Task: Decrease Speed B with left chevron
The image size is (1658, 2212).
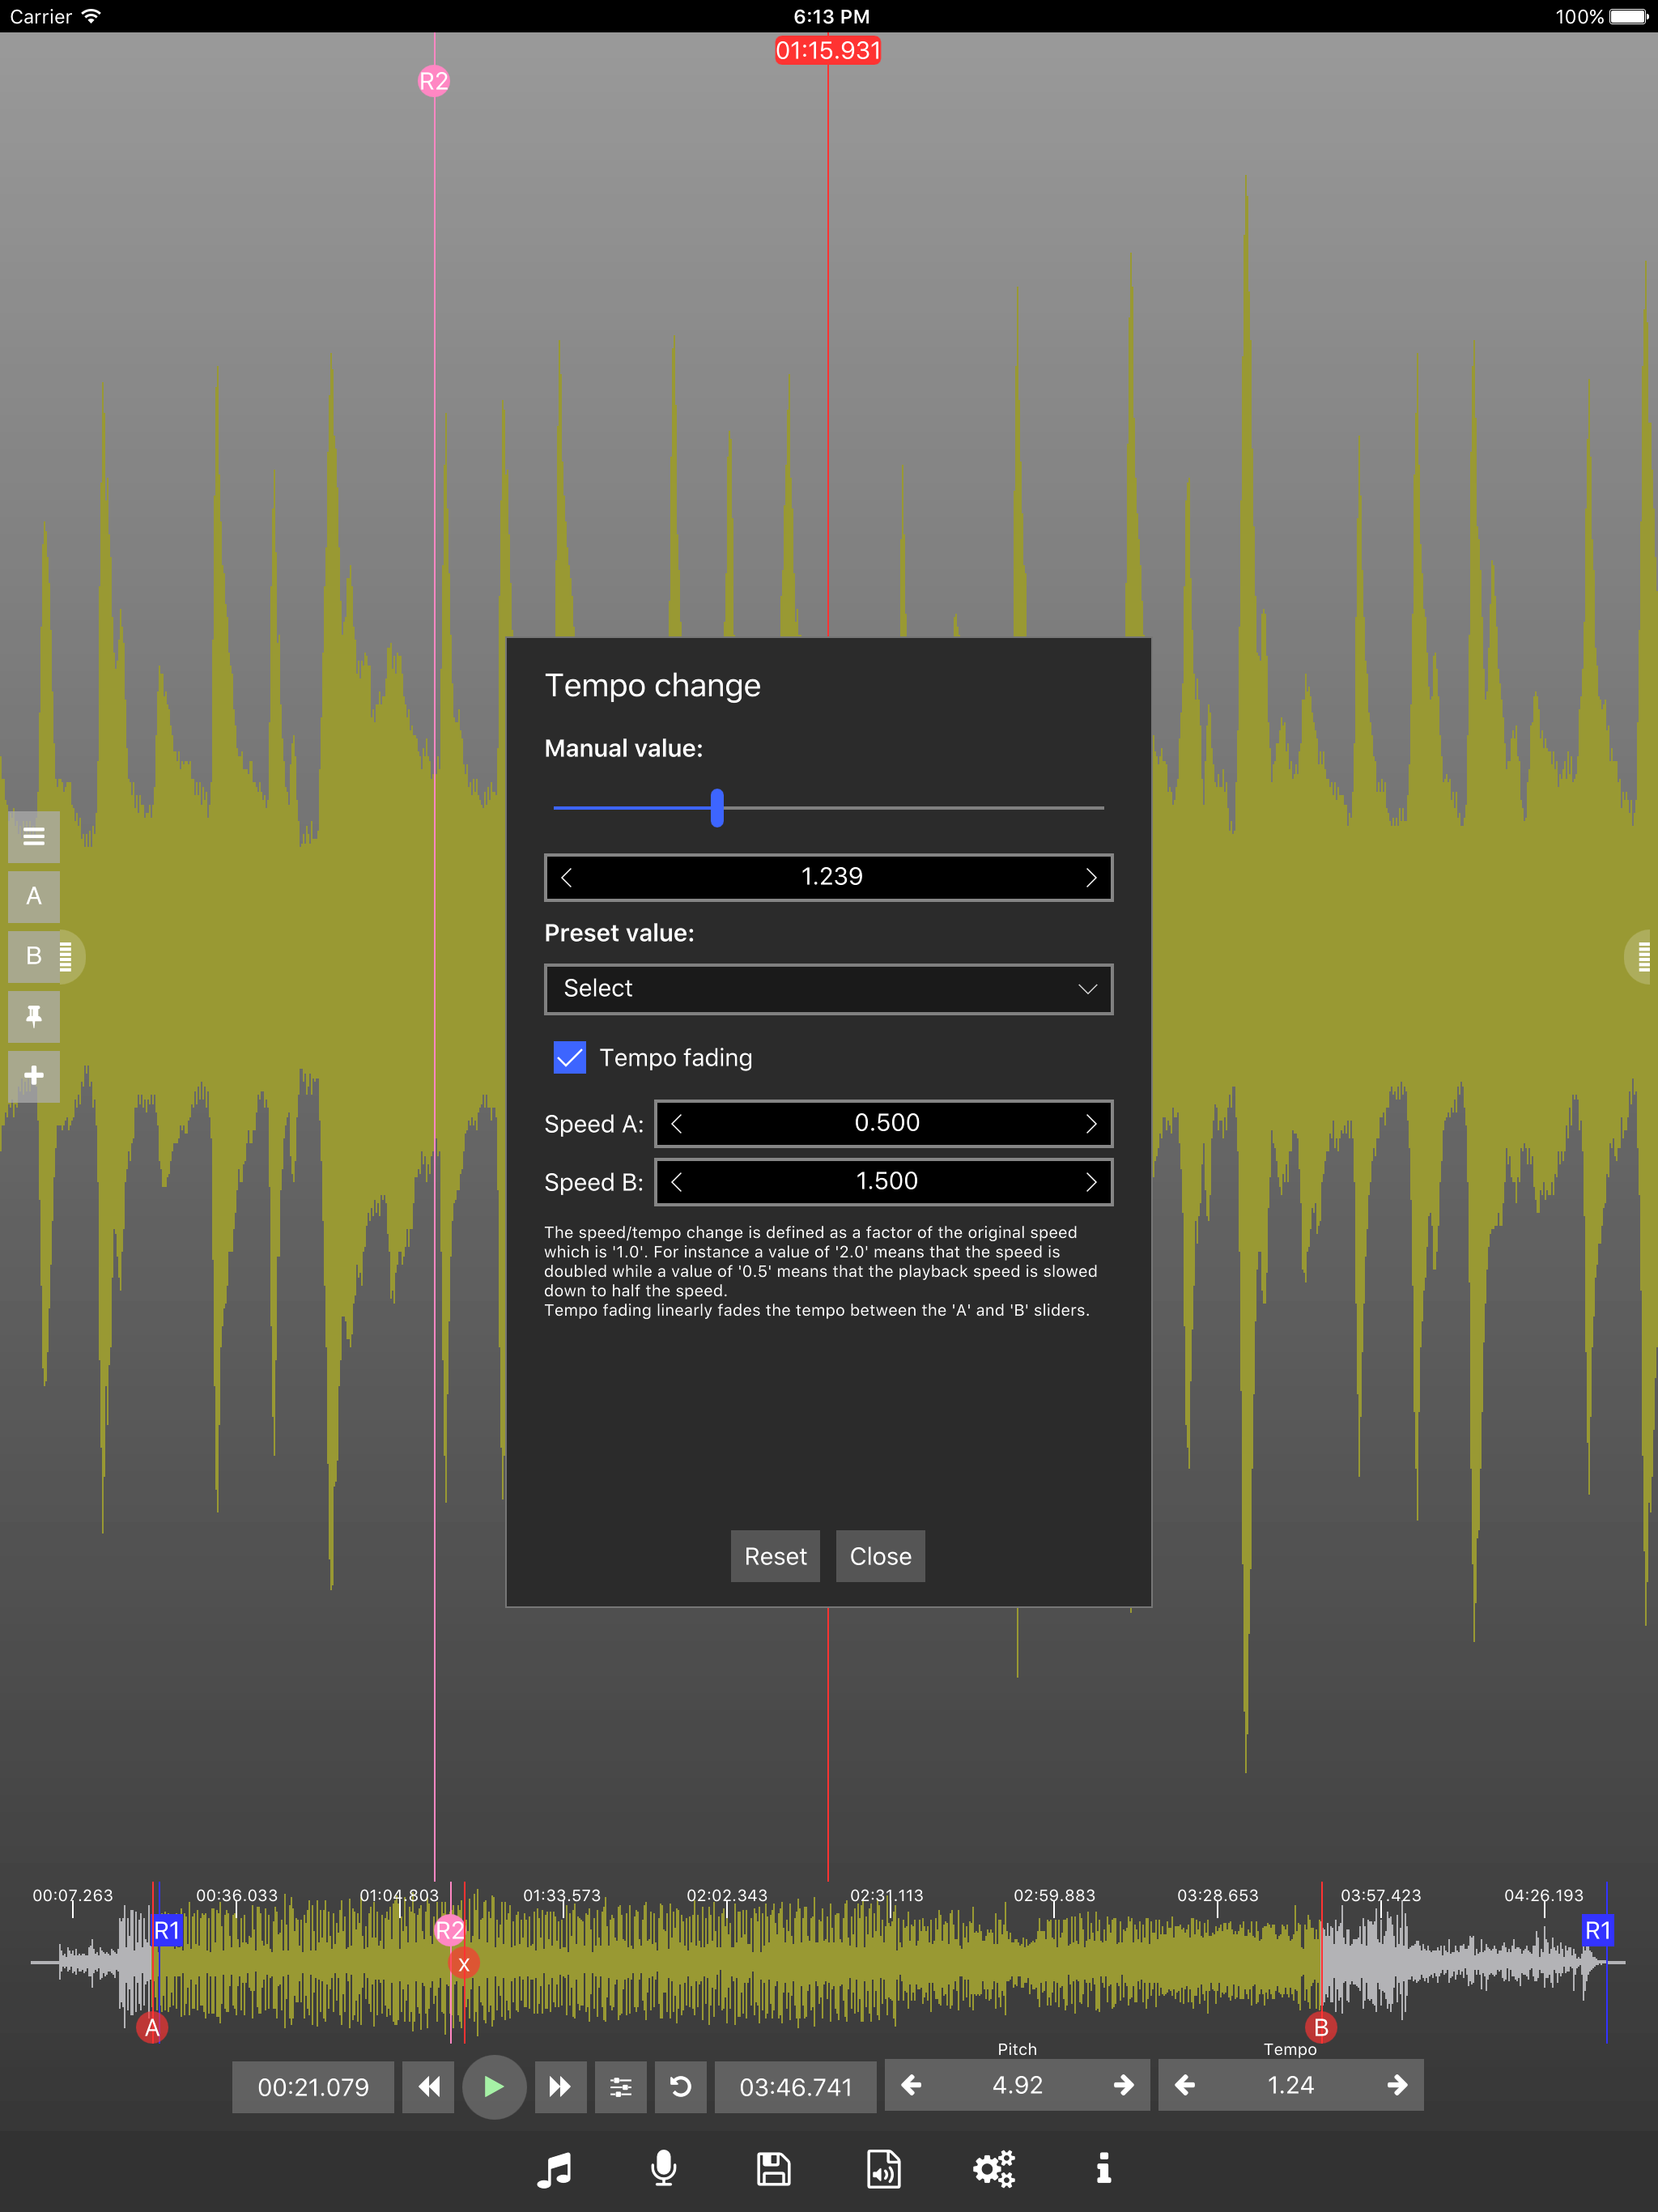Action: pyautogui.click(x=677, y=1182)
